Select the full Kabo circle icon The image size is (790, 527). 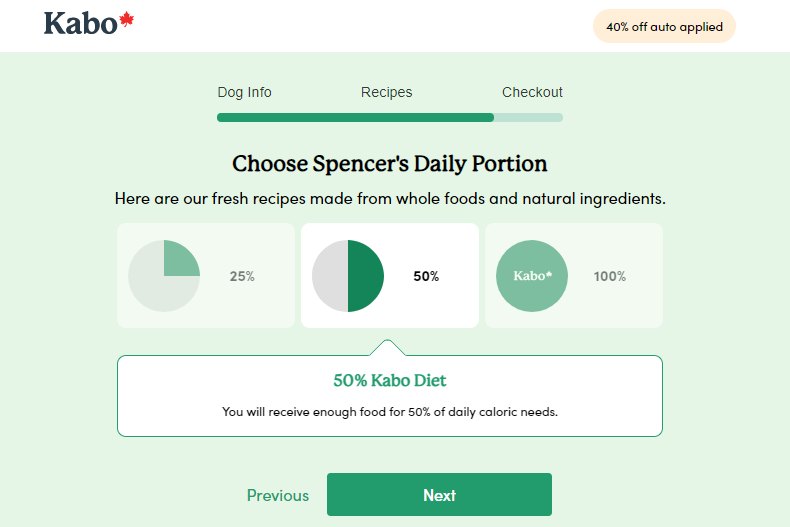pos(532,276)
